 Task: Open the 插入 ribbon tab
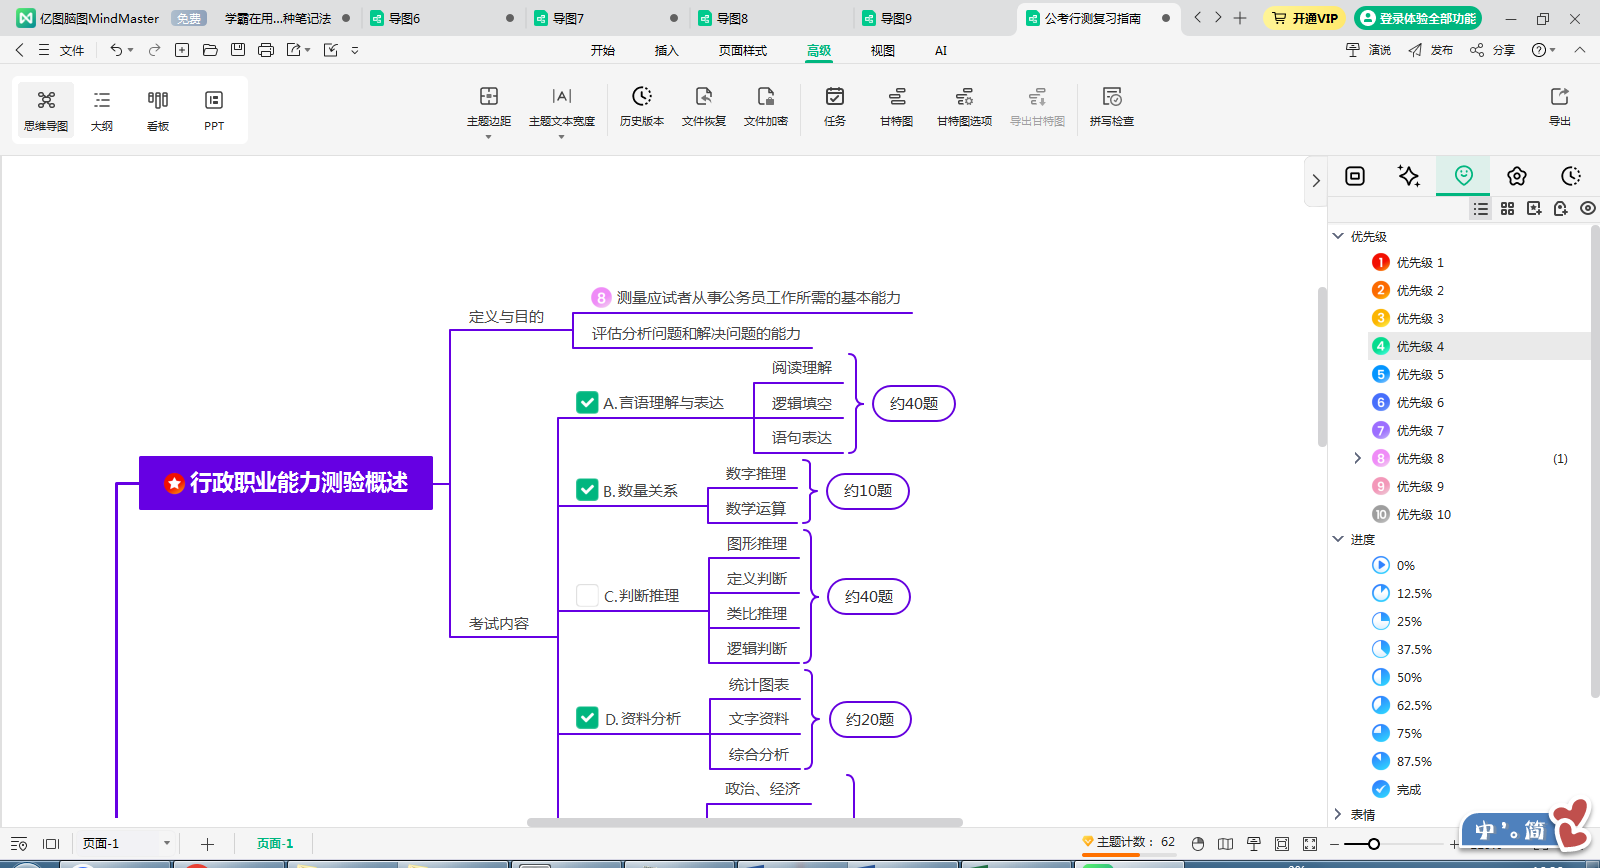pyautogui.click(x=666, y=50)
